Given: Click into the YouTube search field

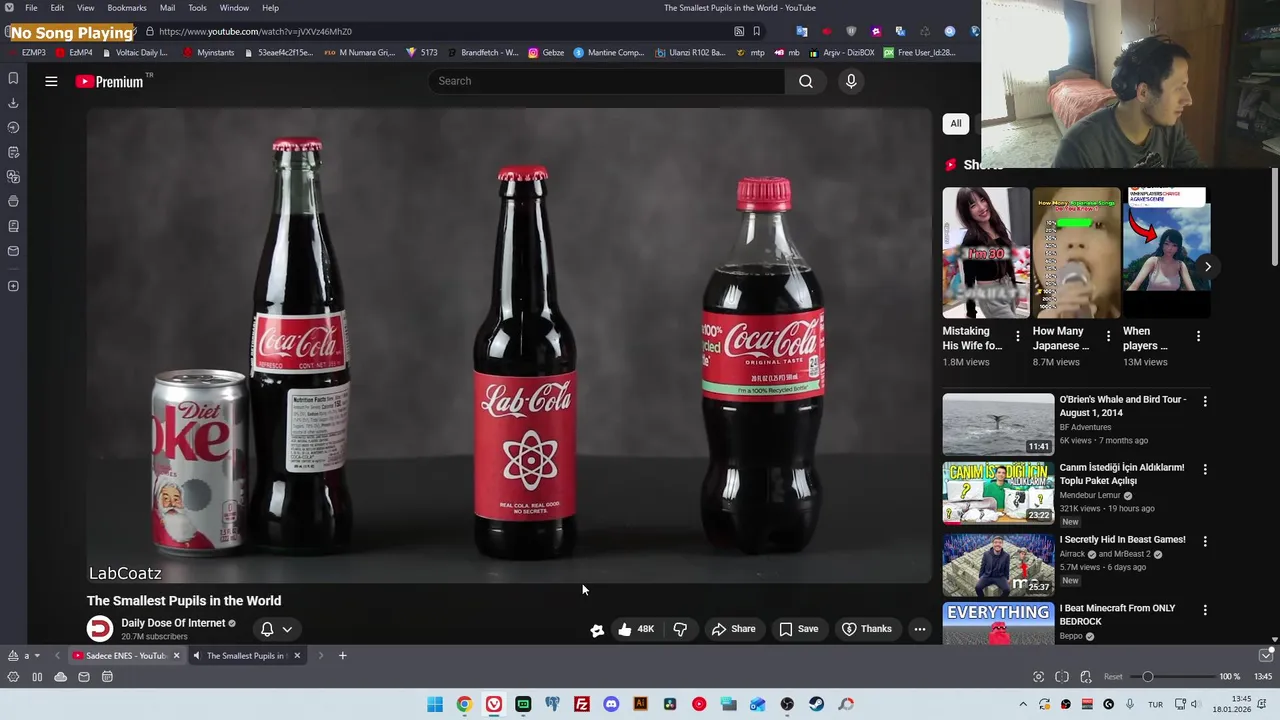Looking at the screenshot, I should click(x=606, y=81).
